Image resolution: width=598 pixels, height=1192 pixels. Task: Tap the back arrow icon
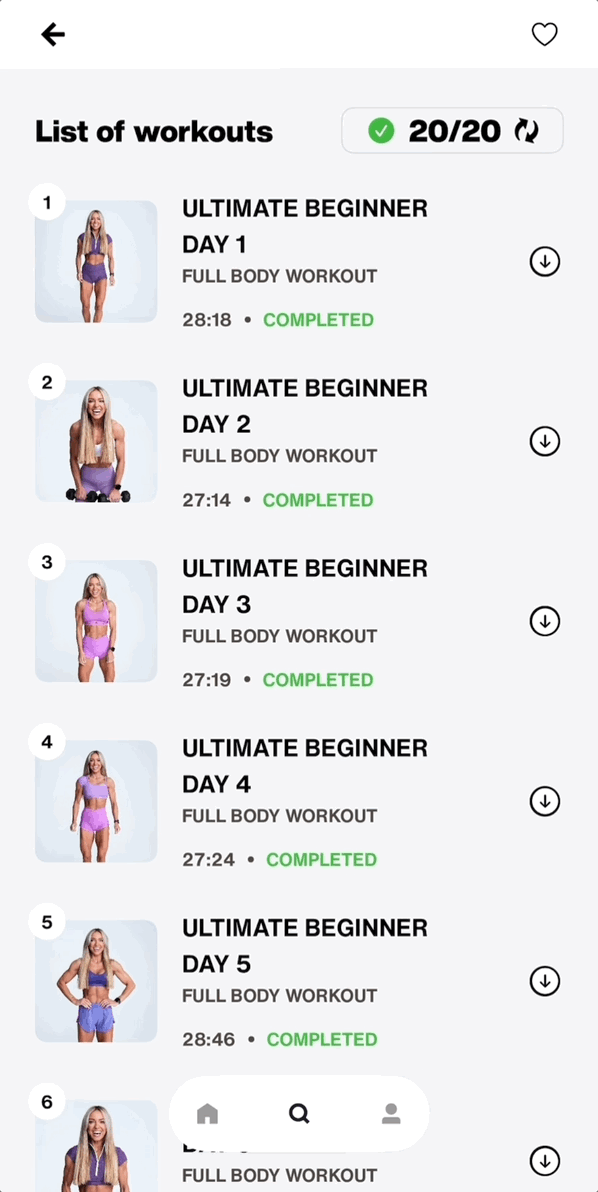click(x=52, y=34)
